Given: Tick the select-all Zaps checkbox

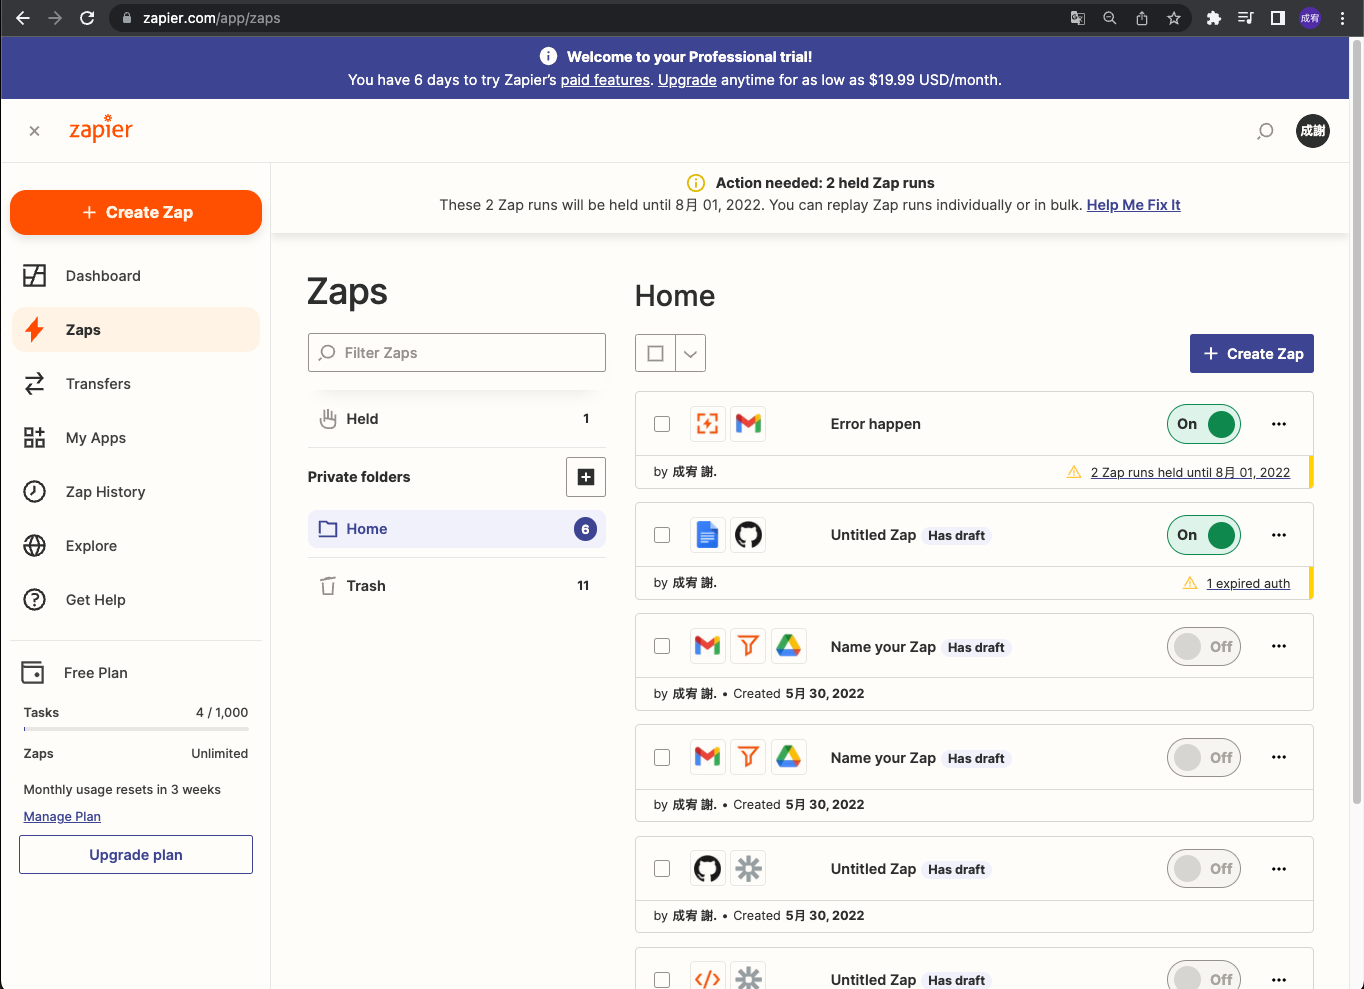Looking at the screenshot, I should [656, 353].
